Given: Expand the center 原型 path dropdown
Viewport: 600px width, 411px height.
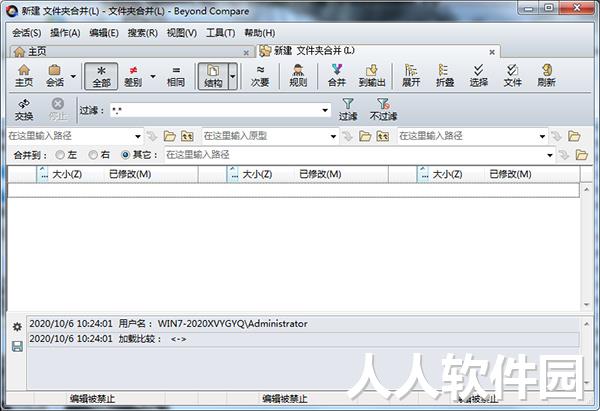Looking at the screenshot, I should pyautogui.click(x=333, y=136).
